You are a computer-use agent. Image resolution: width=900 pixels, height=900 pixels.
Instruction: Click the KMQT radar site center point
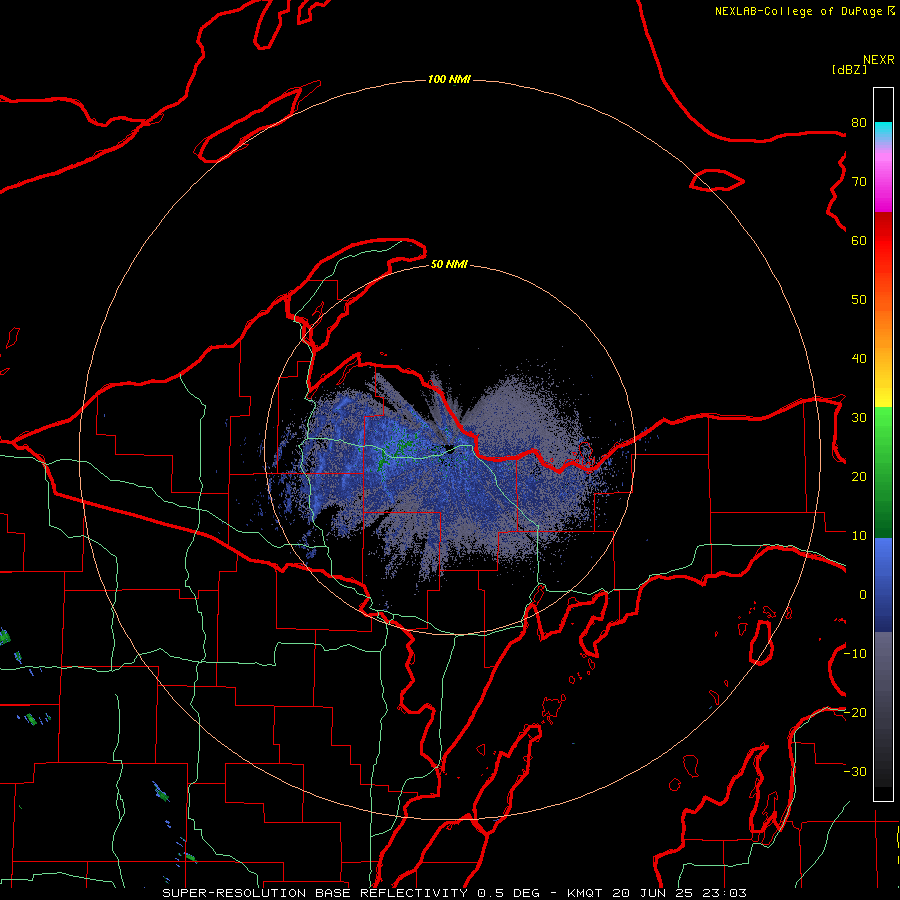449,451
